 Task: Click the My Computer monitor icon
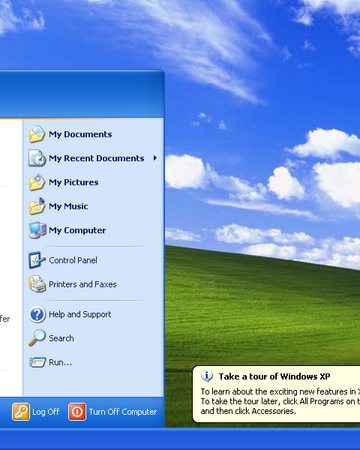pyautogui.click(x=37, y=230)
